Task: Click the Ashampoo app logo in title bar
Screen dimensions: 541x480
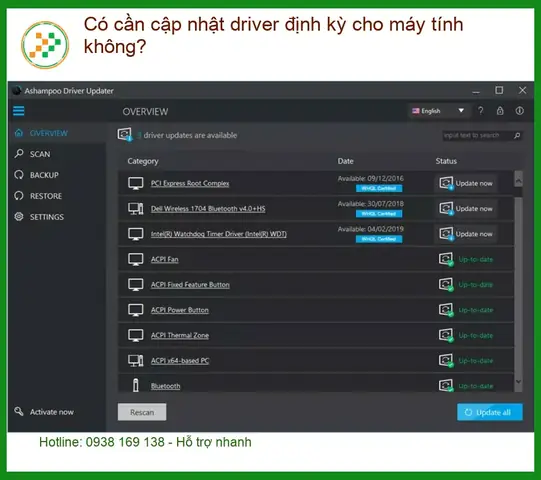Action: (x=16, y=90)
